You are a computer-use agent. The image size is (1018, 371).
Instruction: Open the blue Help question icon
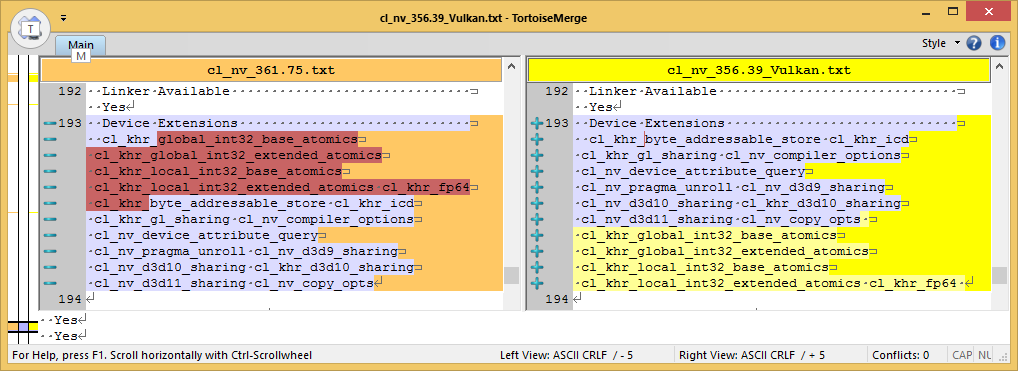tap(974, 44)
